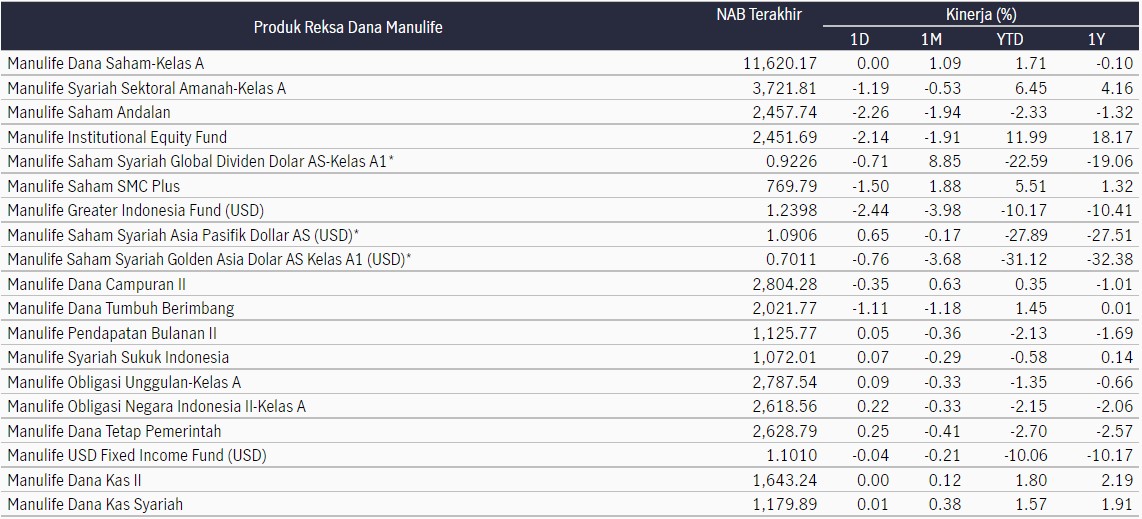
Task: Click NAB value 3,721.81
Action: click(x=784, y=89)
